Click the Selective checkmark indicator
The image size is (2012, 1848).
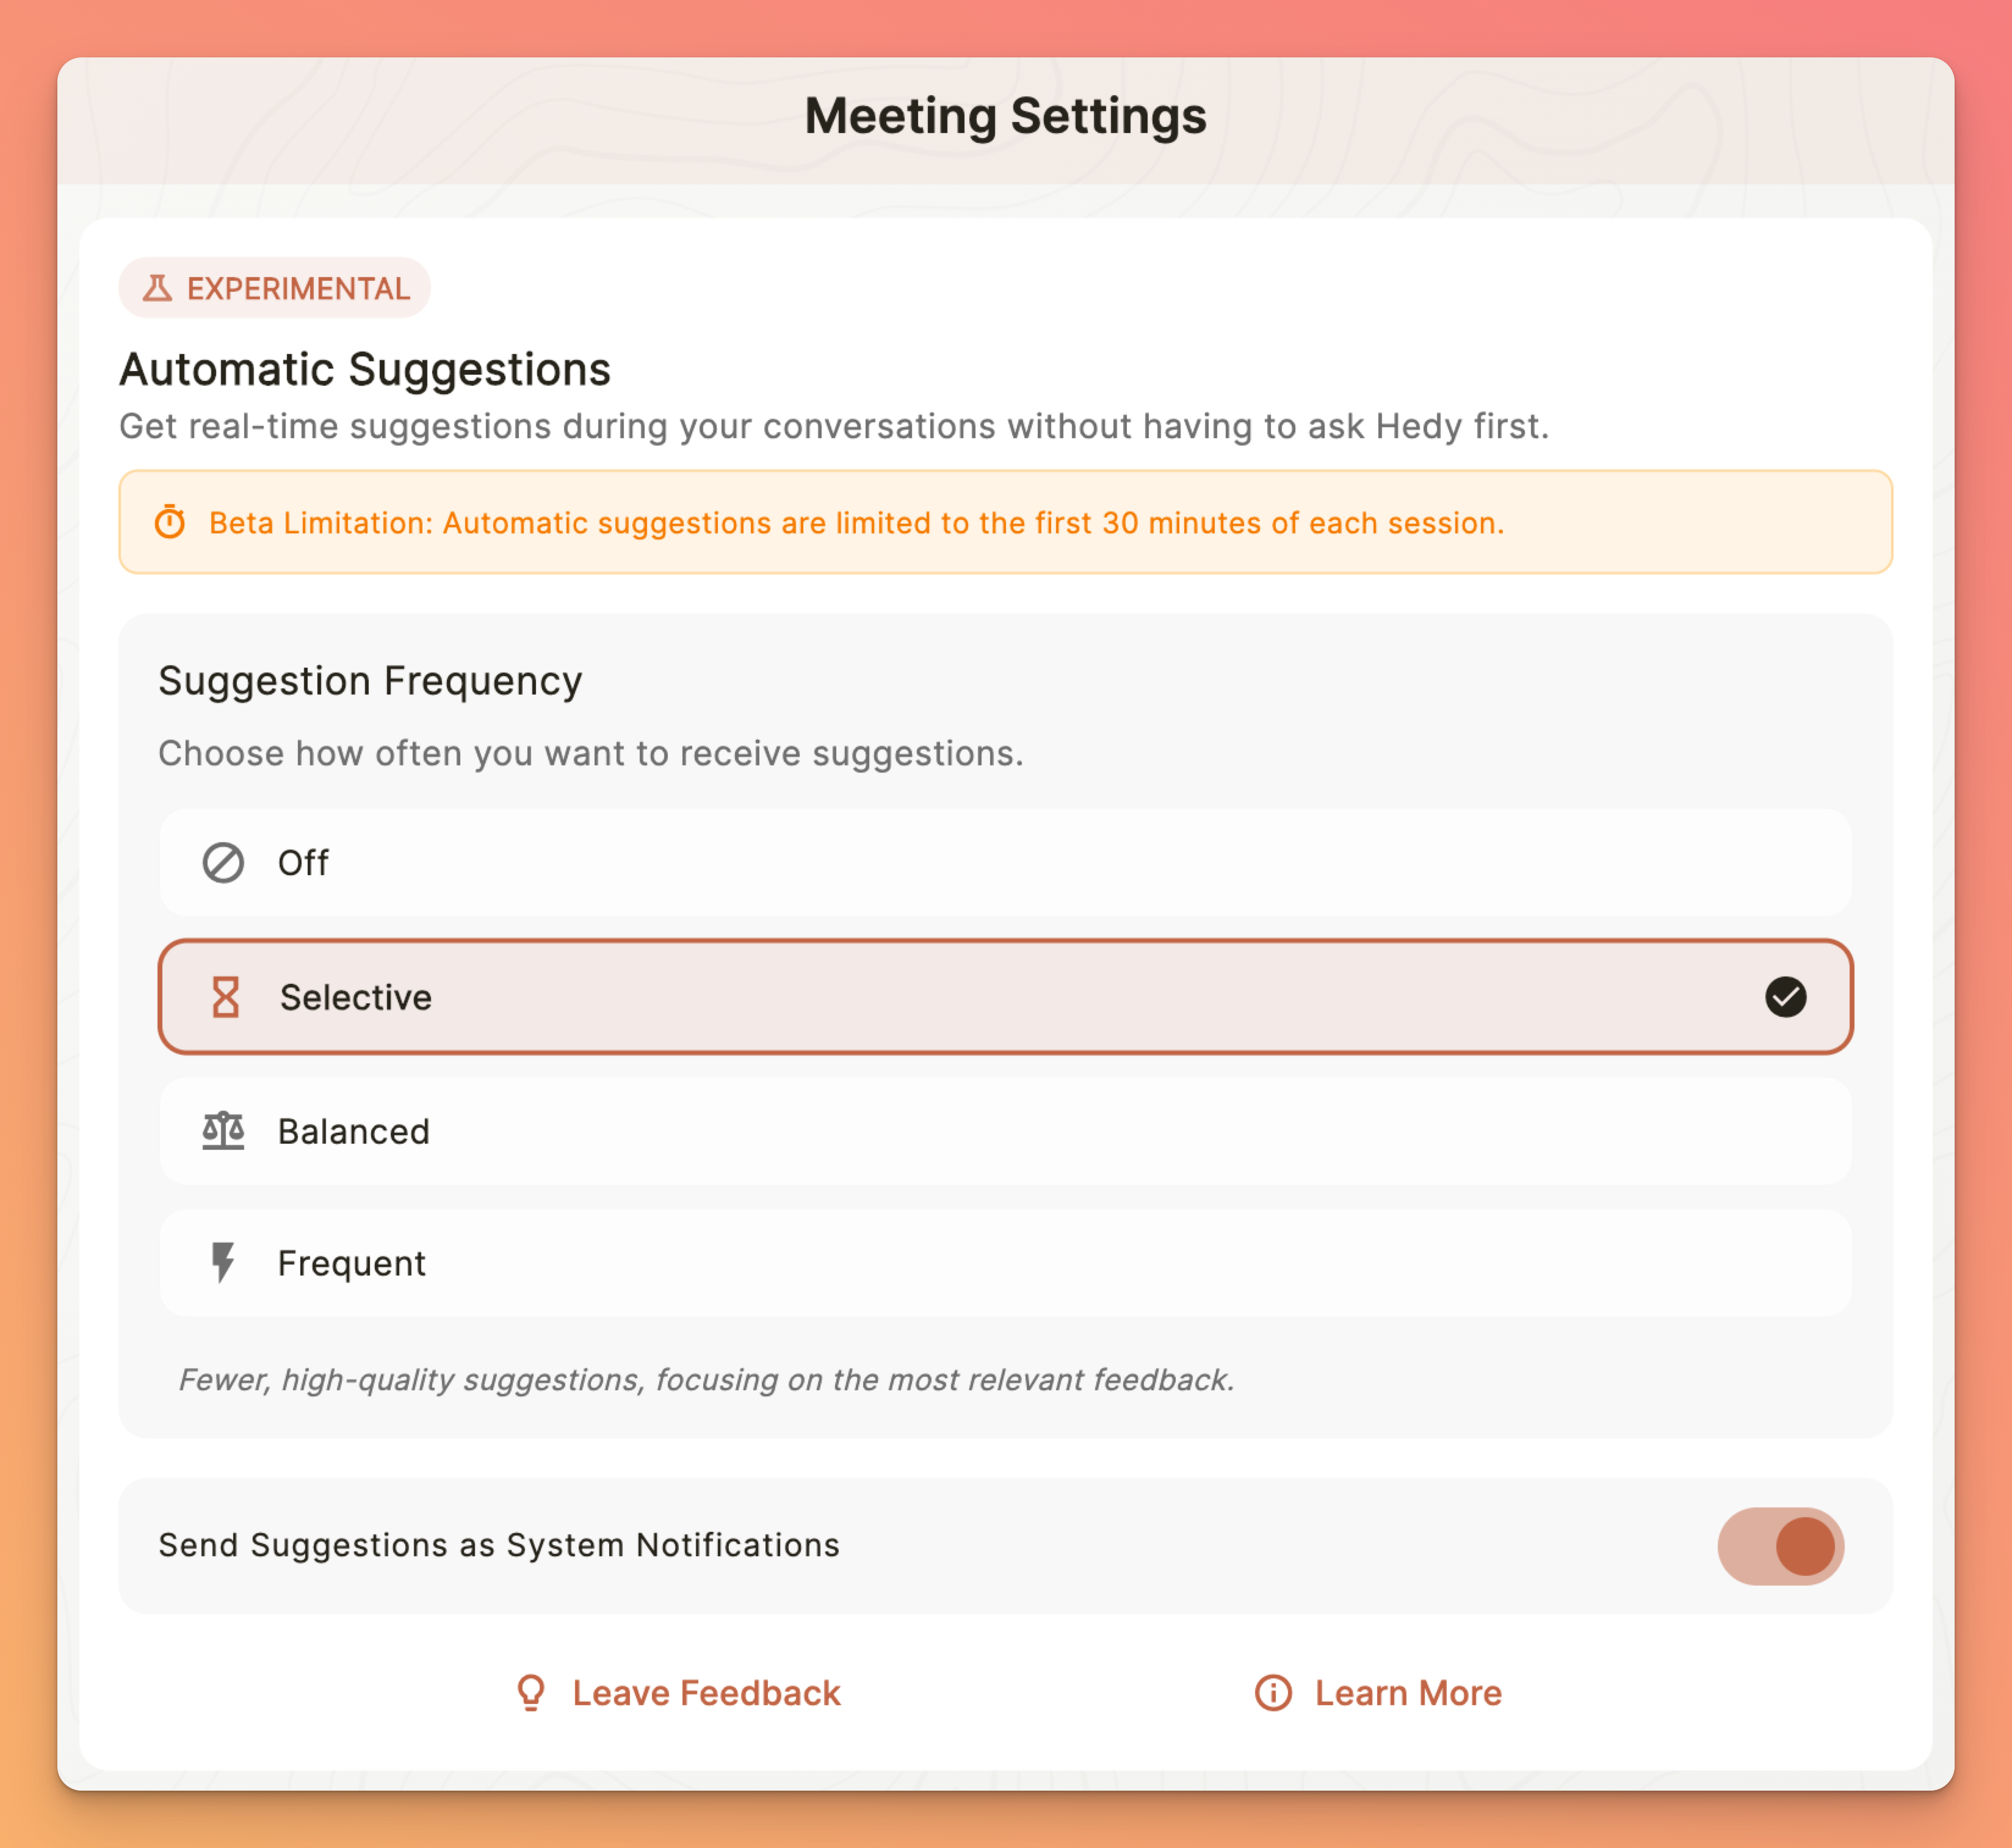(1785, 997)
